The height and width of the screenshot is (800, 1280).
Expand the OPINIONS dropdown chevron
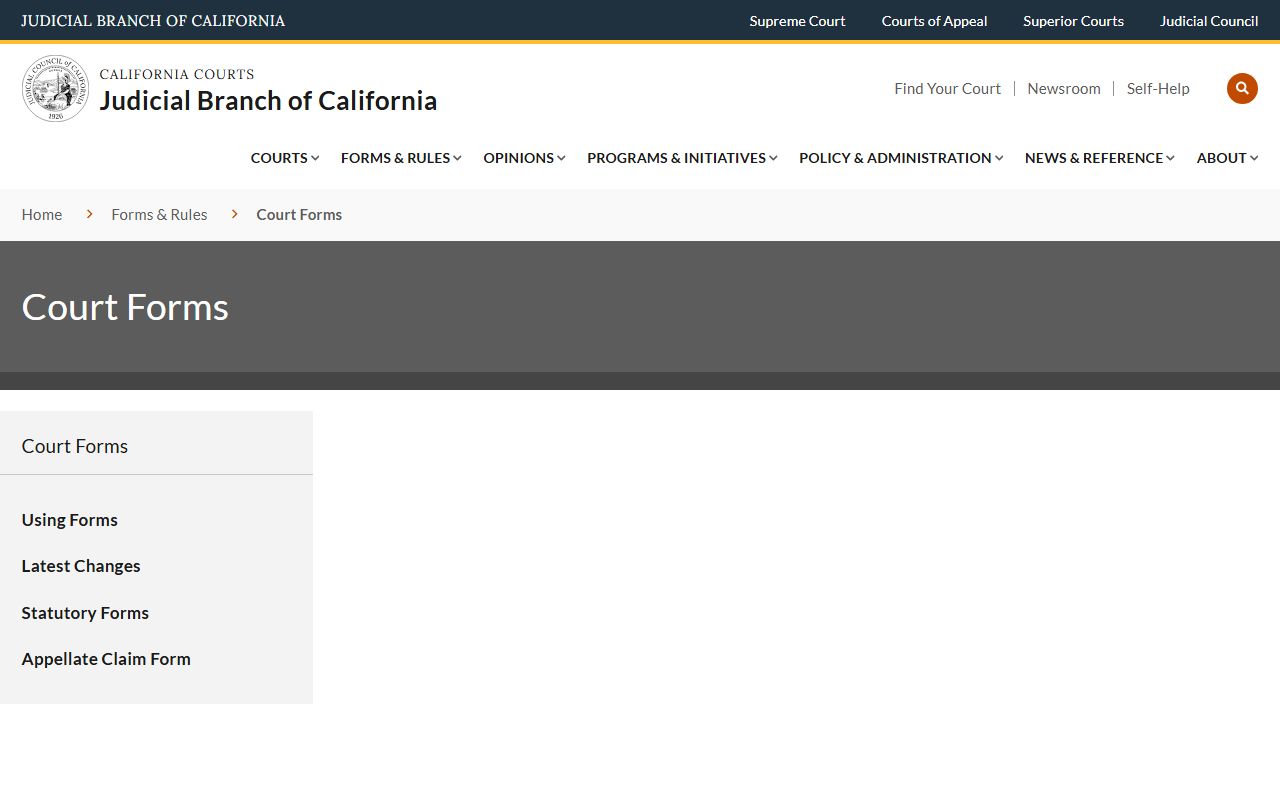(x=561, y=158)
